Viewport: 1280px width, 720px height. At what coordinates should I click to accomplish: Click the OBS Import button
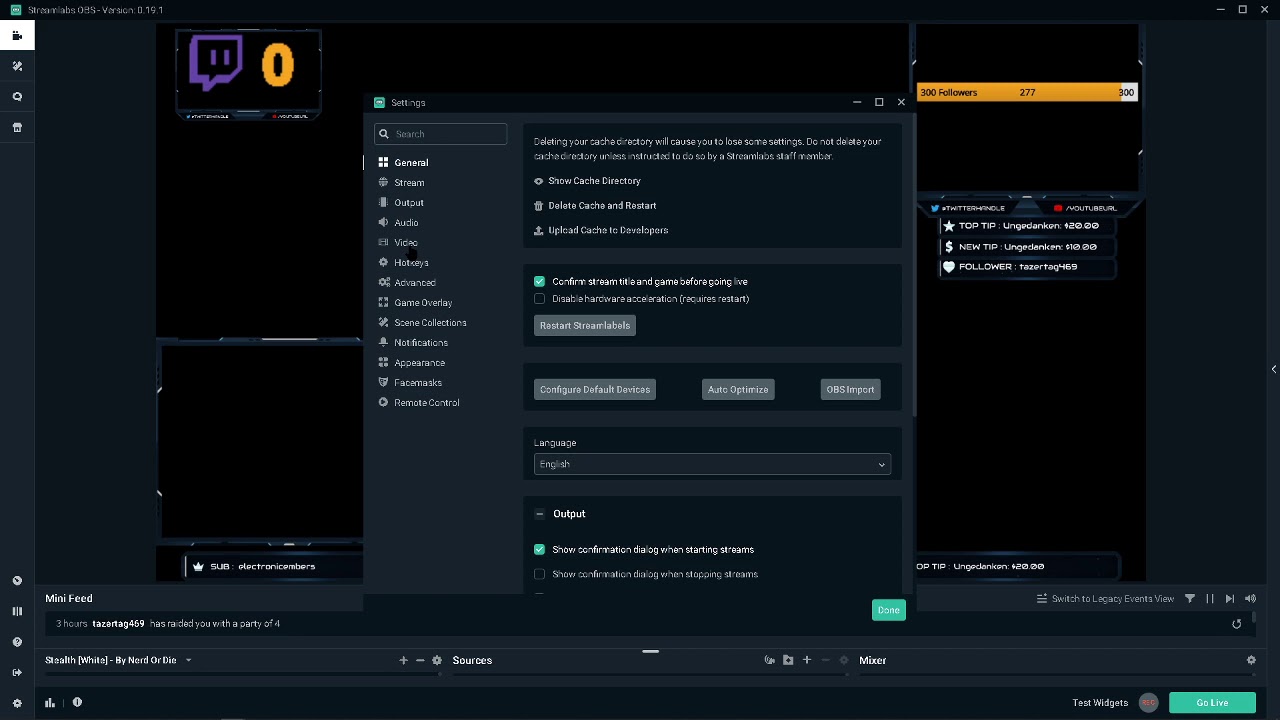[x=850, y=390]
